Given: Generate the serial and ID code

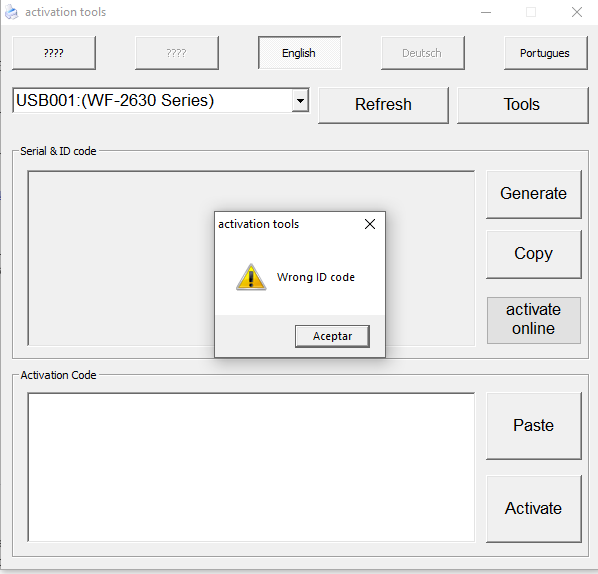Looking at the screenshot, I should [534, 194].
